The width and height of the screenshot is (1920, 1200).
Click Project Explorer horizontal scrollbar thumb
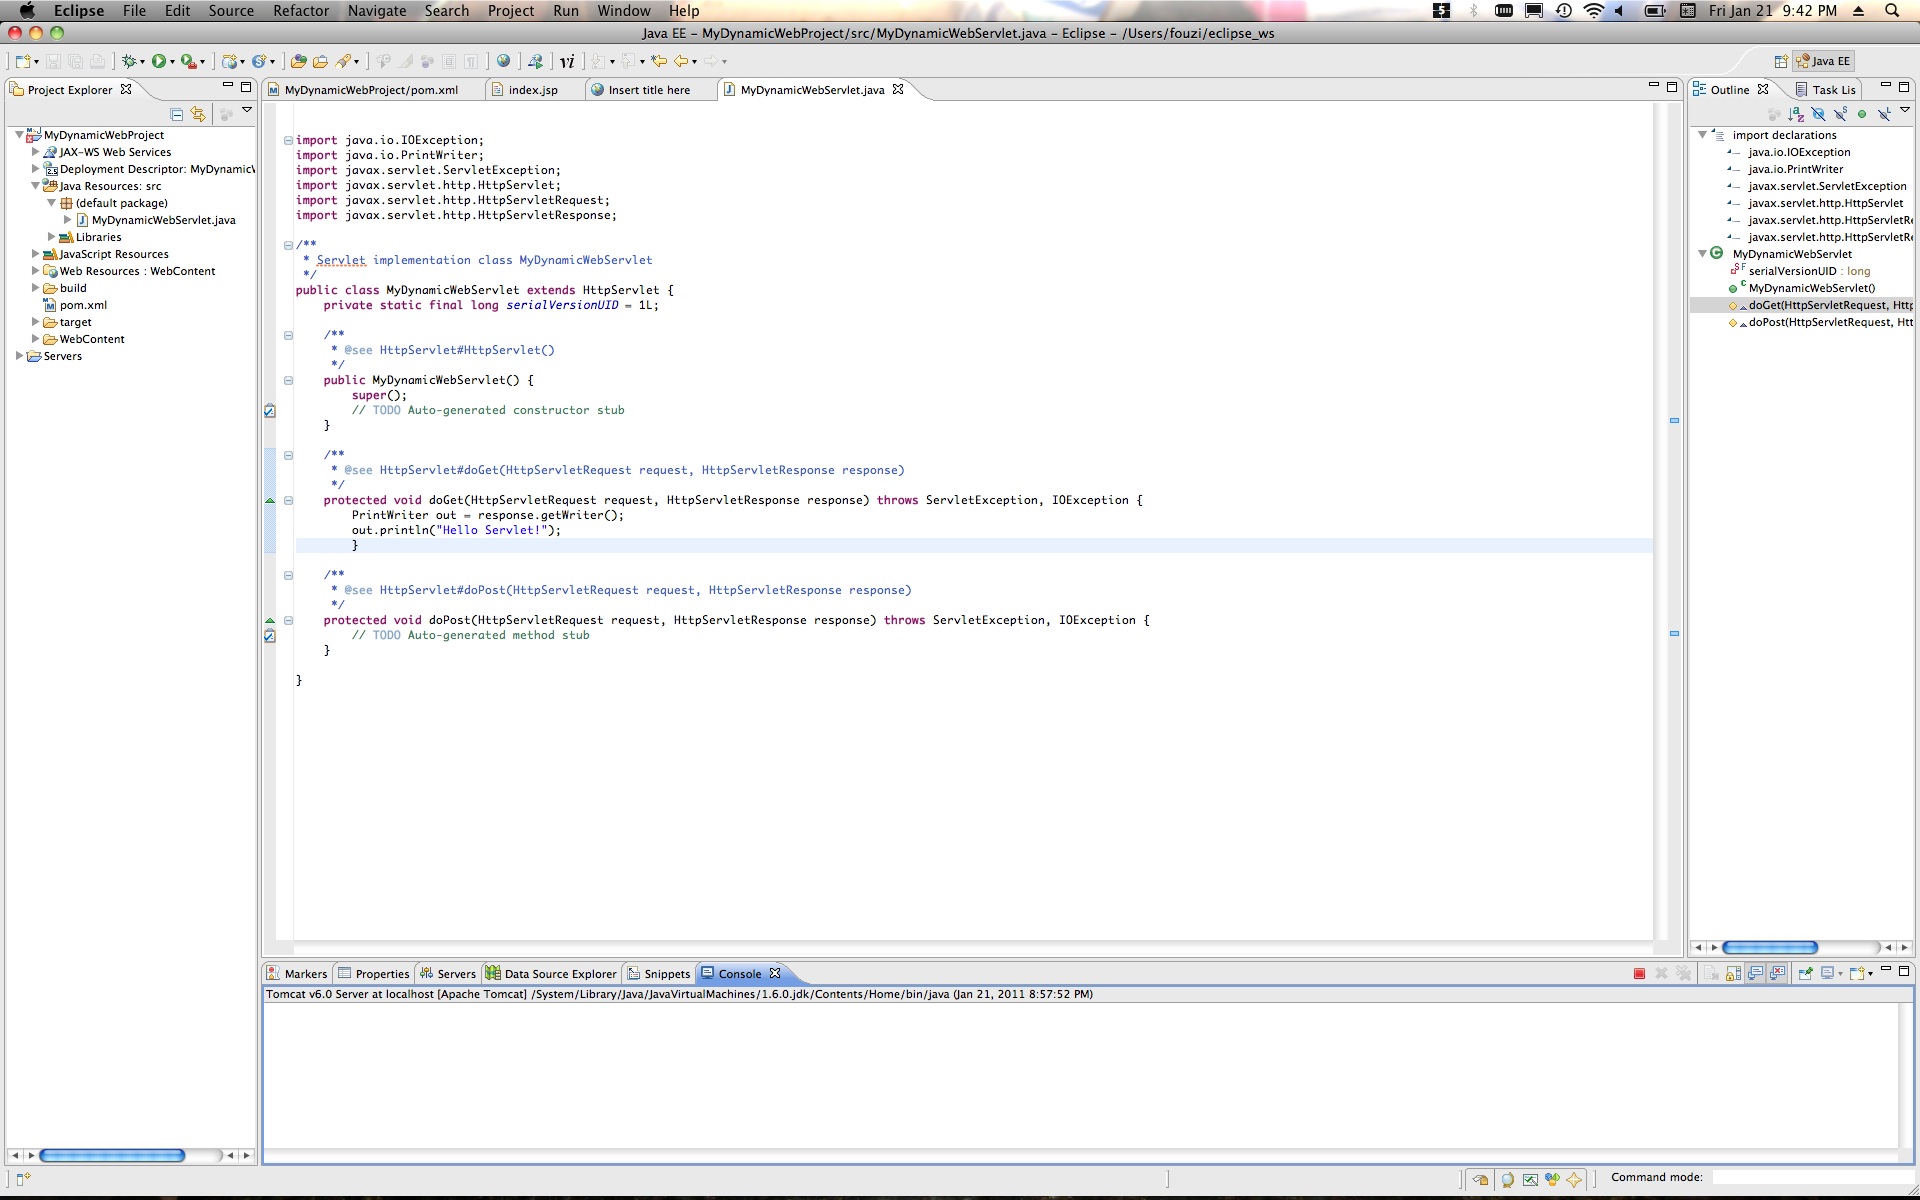point(112,1155)
